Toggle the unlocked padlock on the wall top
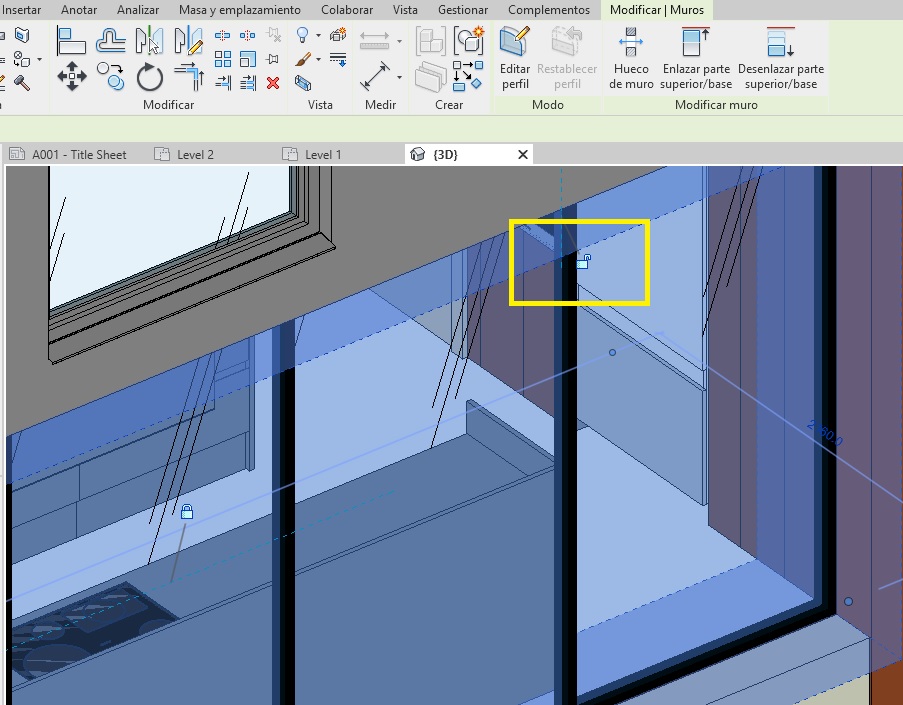This screenshot has height=705, width=903. click(x=583, y=262)
